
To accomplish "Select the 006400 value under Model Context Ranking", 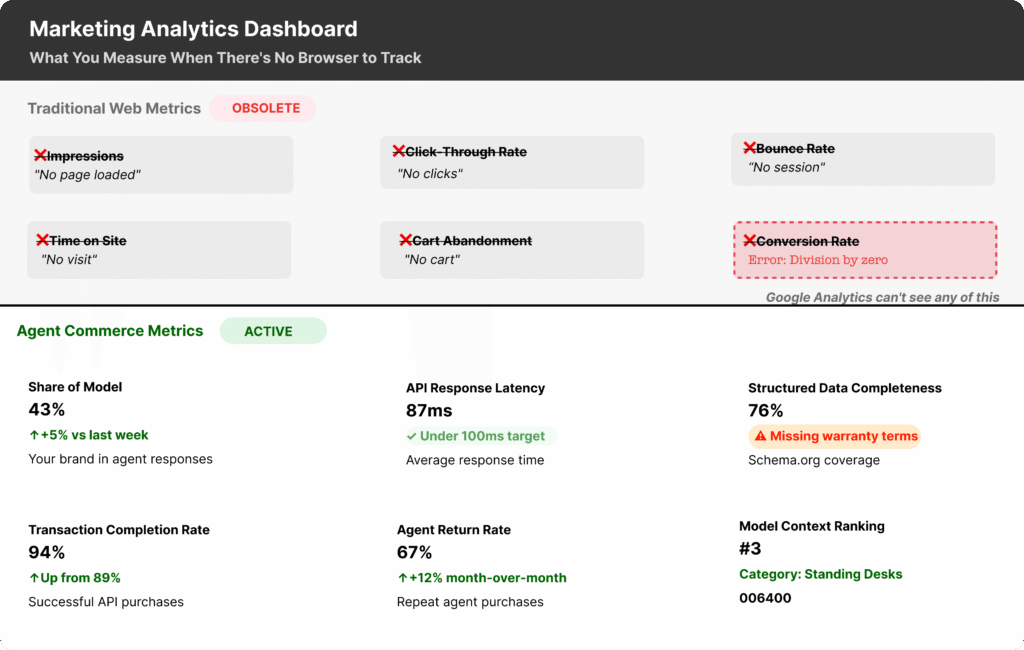I will click(765, 597).
